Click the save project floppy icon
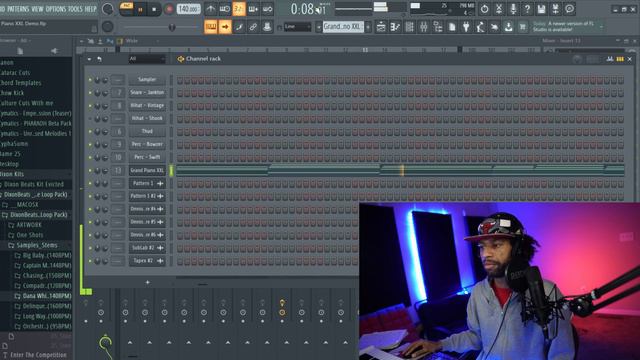 coord(541,9)
